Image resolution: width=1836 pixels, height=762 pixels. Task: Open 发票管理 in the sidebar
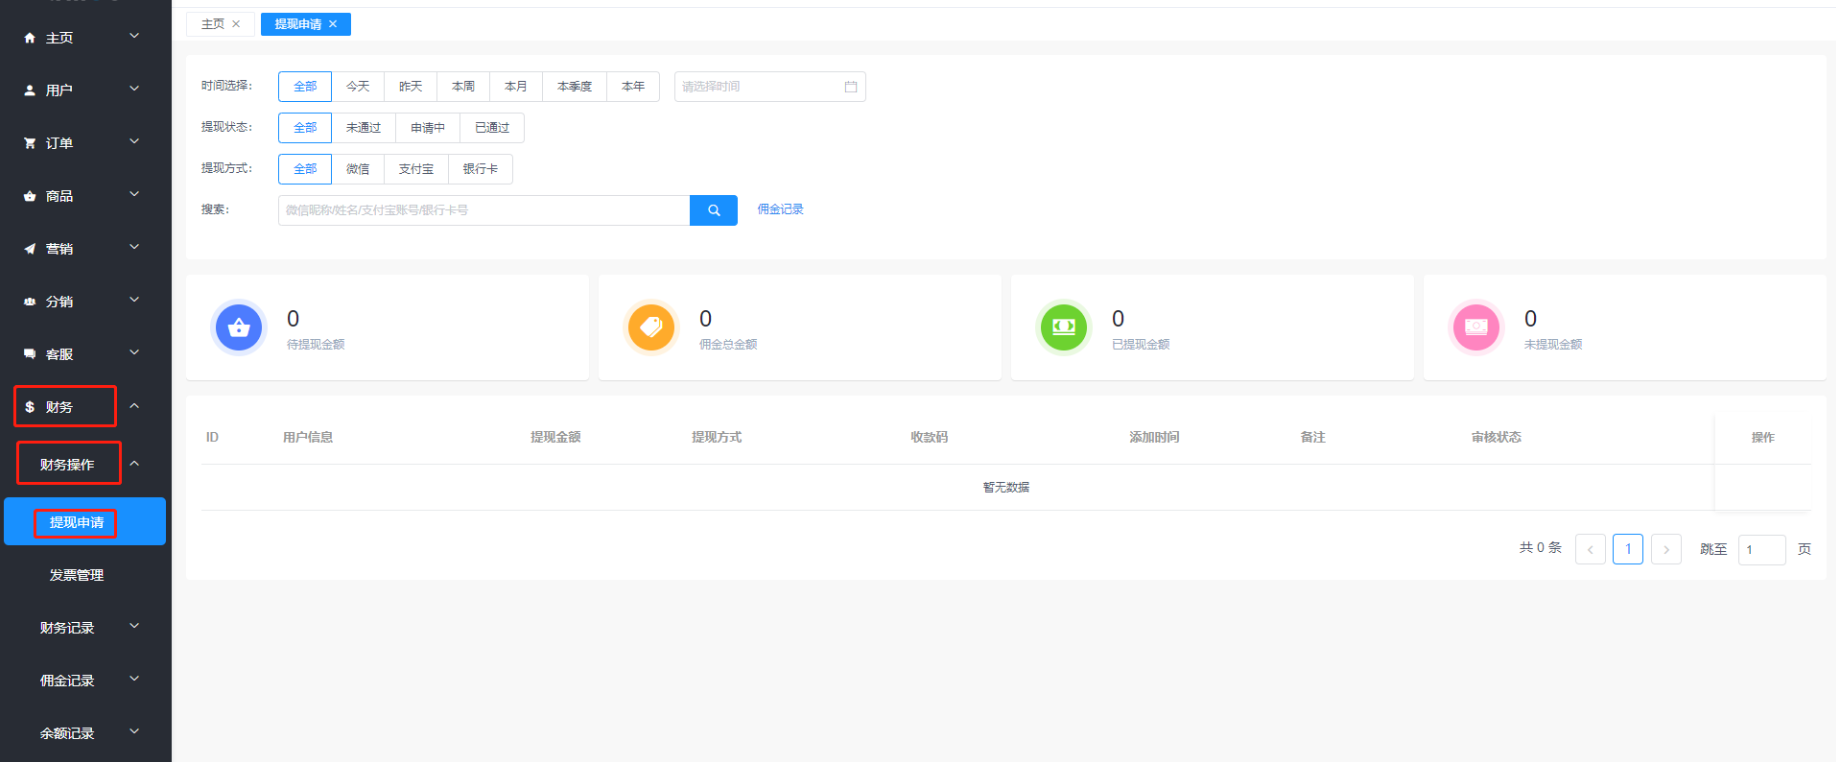point(77,575)
